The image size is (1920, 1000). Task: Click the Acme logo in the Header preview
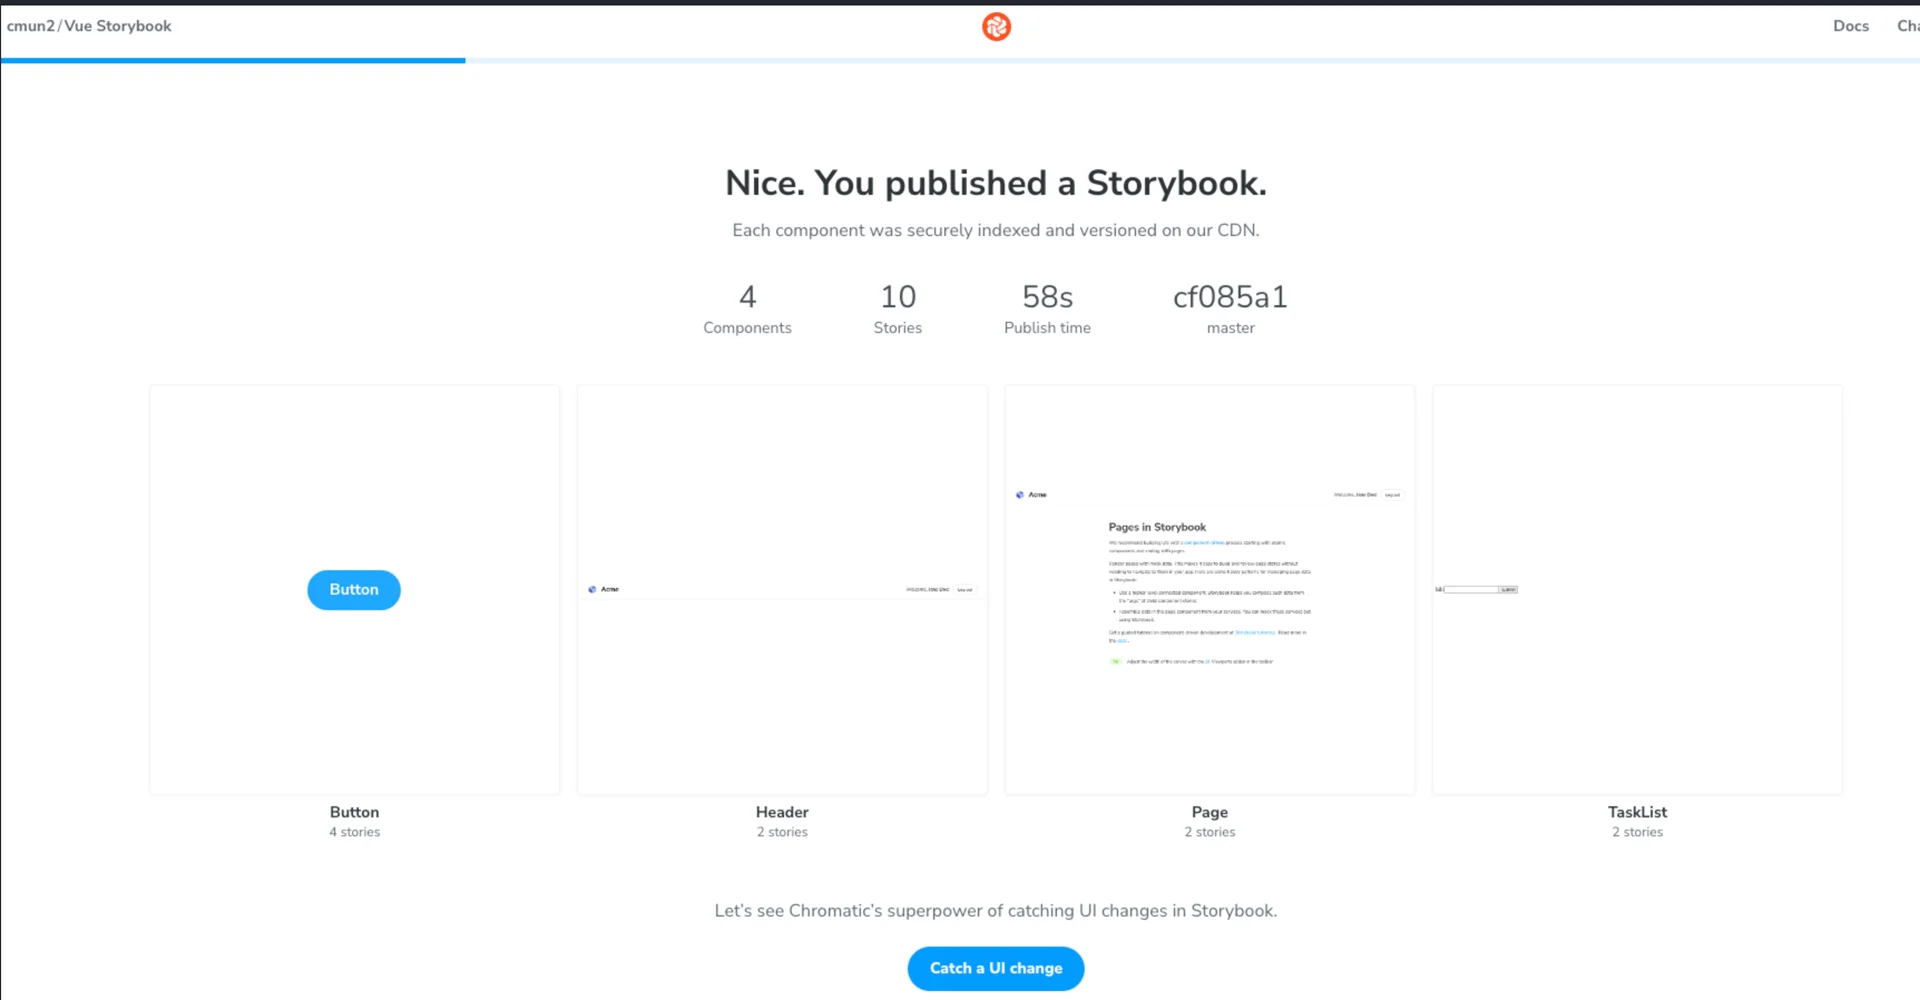click(x=593, y=590)
